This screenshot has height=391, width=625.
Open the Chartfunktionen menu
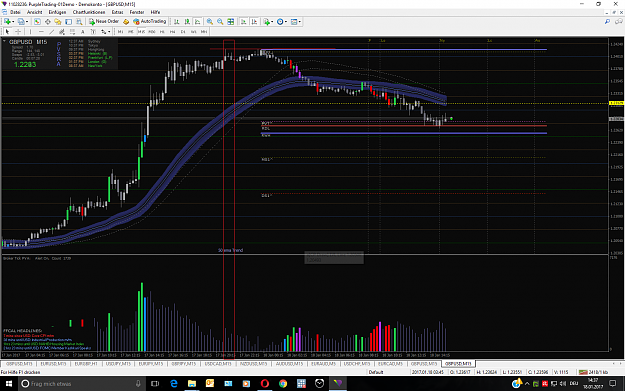(89, 12)
